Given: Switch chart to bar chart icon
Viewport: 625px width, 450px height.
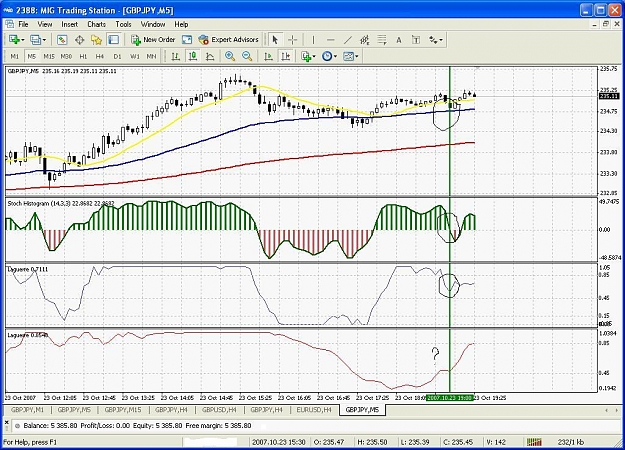Looking at the screenshot, I should click(x=175, y=56).
